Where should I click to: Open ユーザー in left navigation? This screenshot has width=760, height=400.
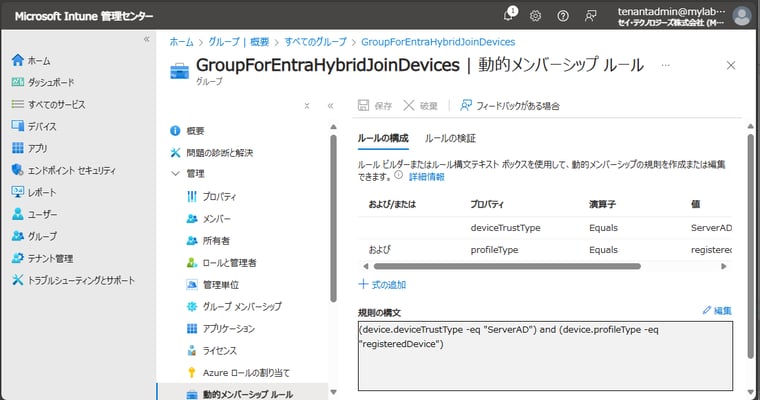coord(34,214)
